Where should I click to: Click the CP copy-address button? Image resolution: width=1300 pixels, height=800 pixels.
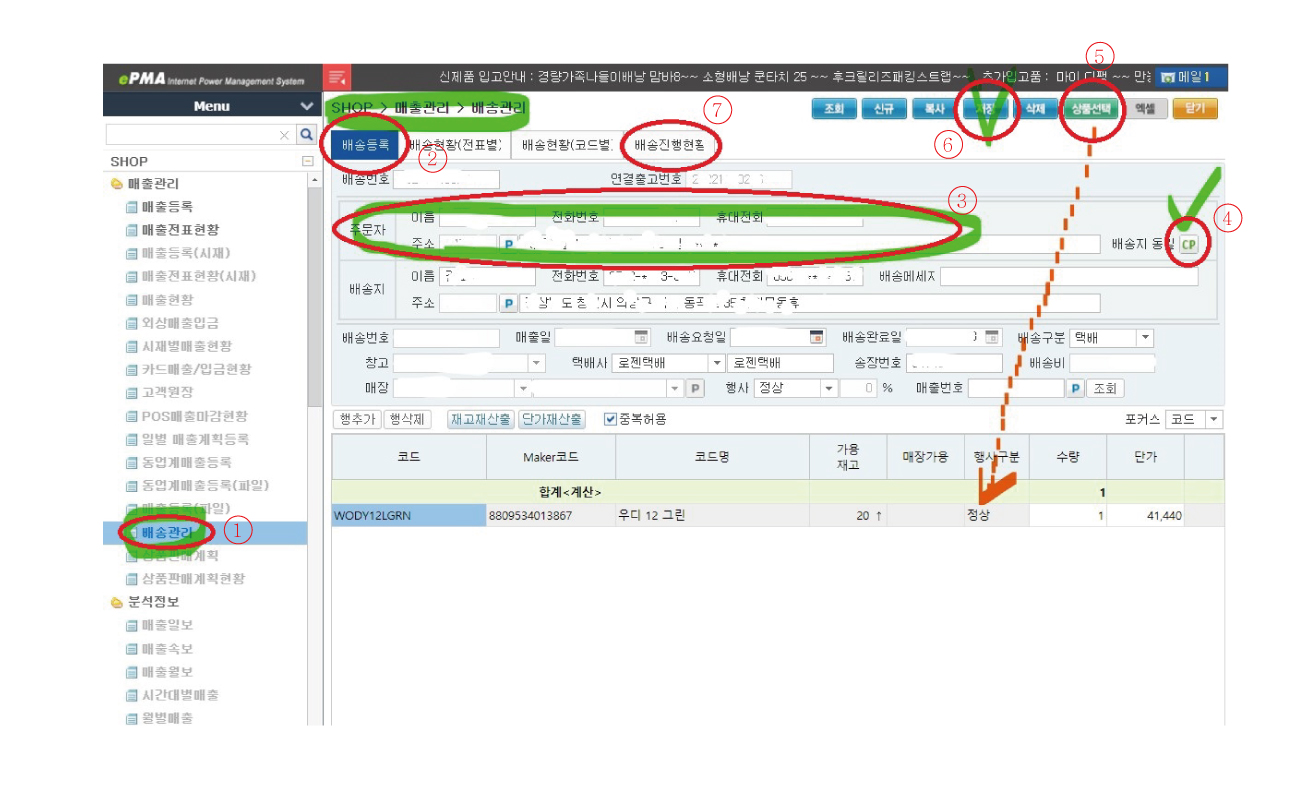click(x=1188, y=244)
